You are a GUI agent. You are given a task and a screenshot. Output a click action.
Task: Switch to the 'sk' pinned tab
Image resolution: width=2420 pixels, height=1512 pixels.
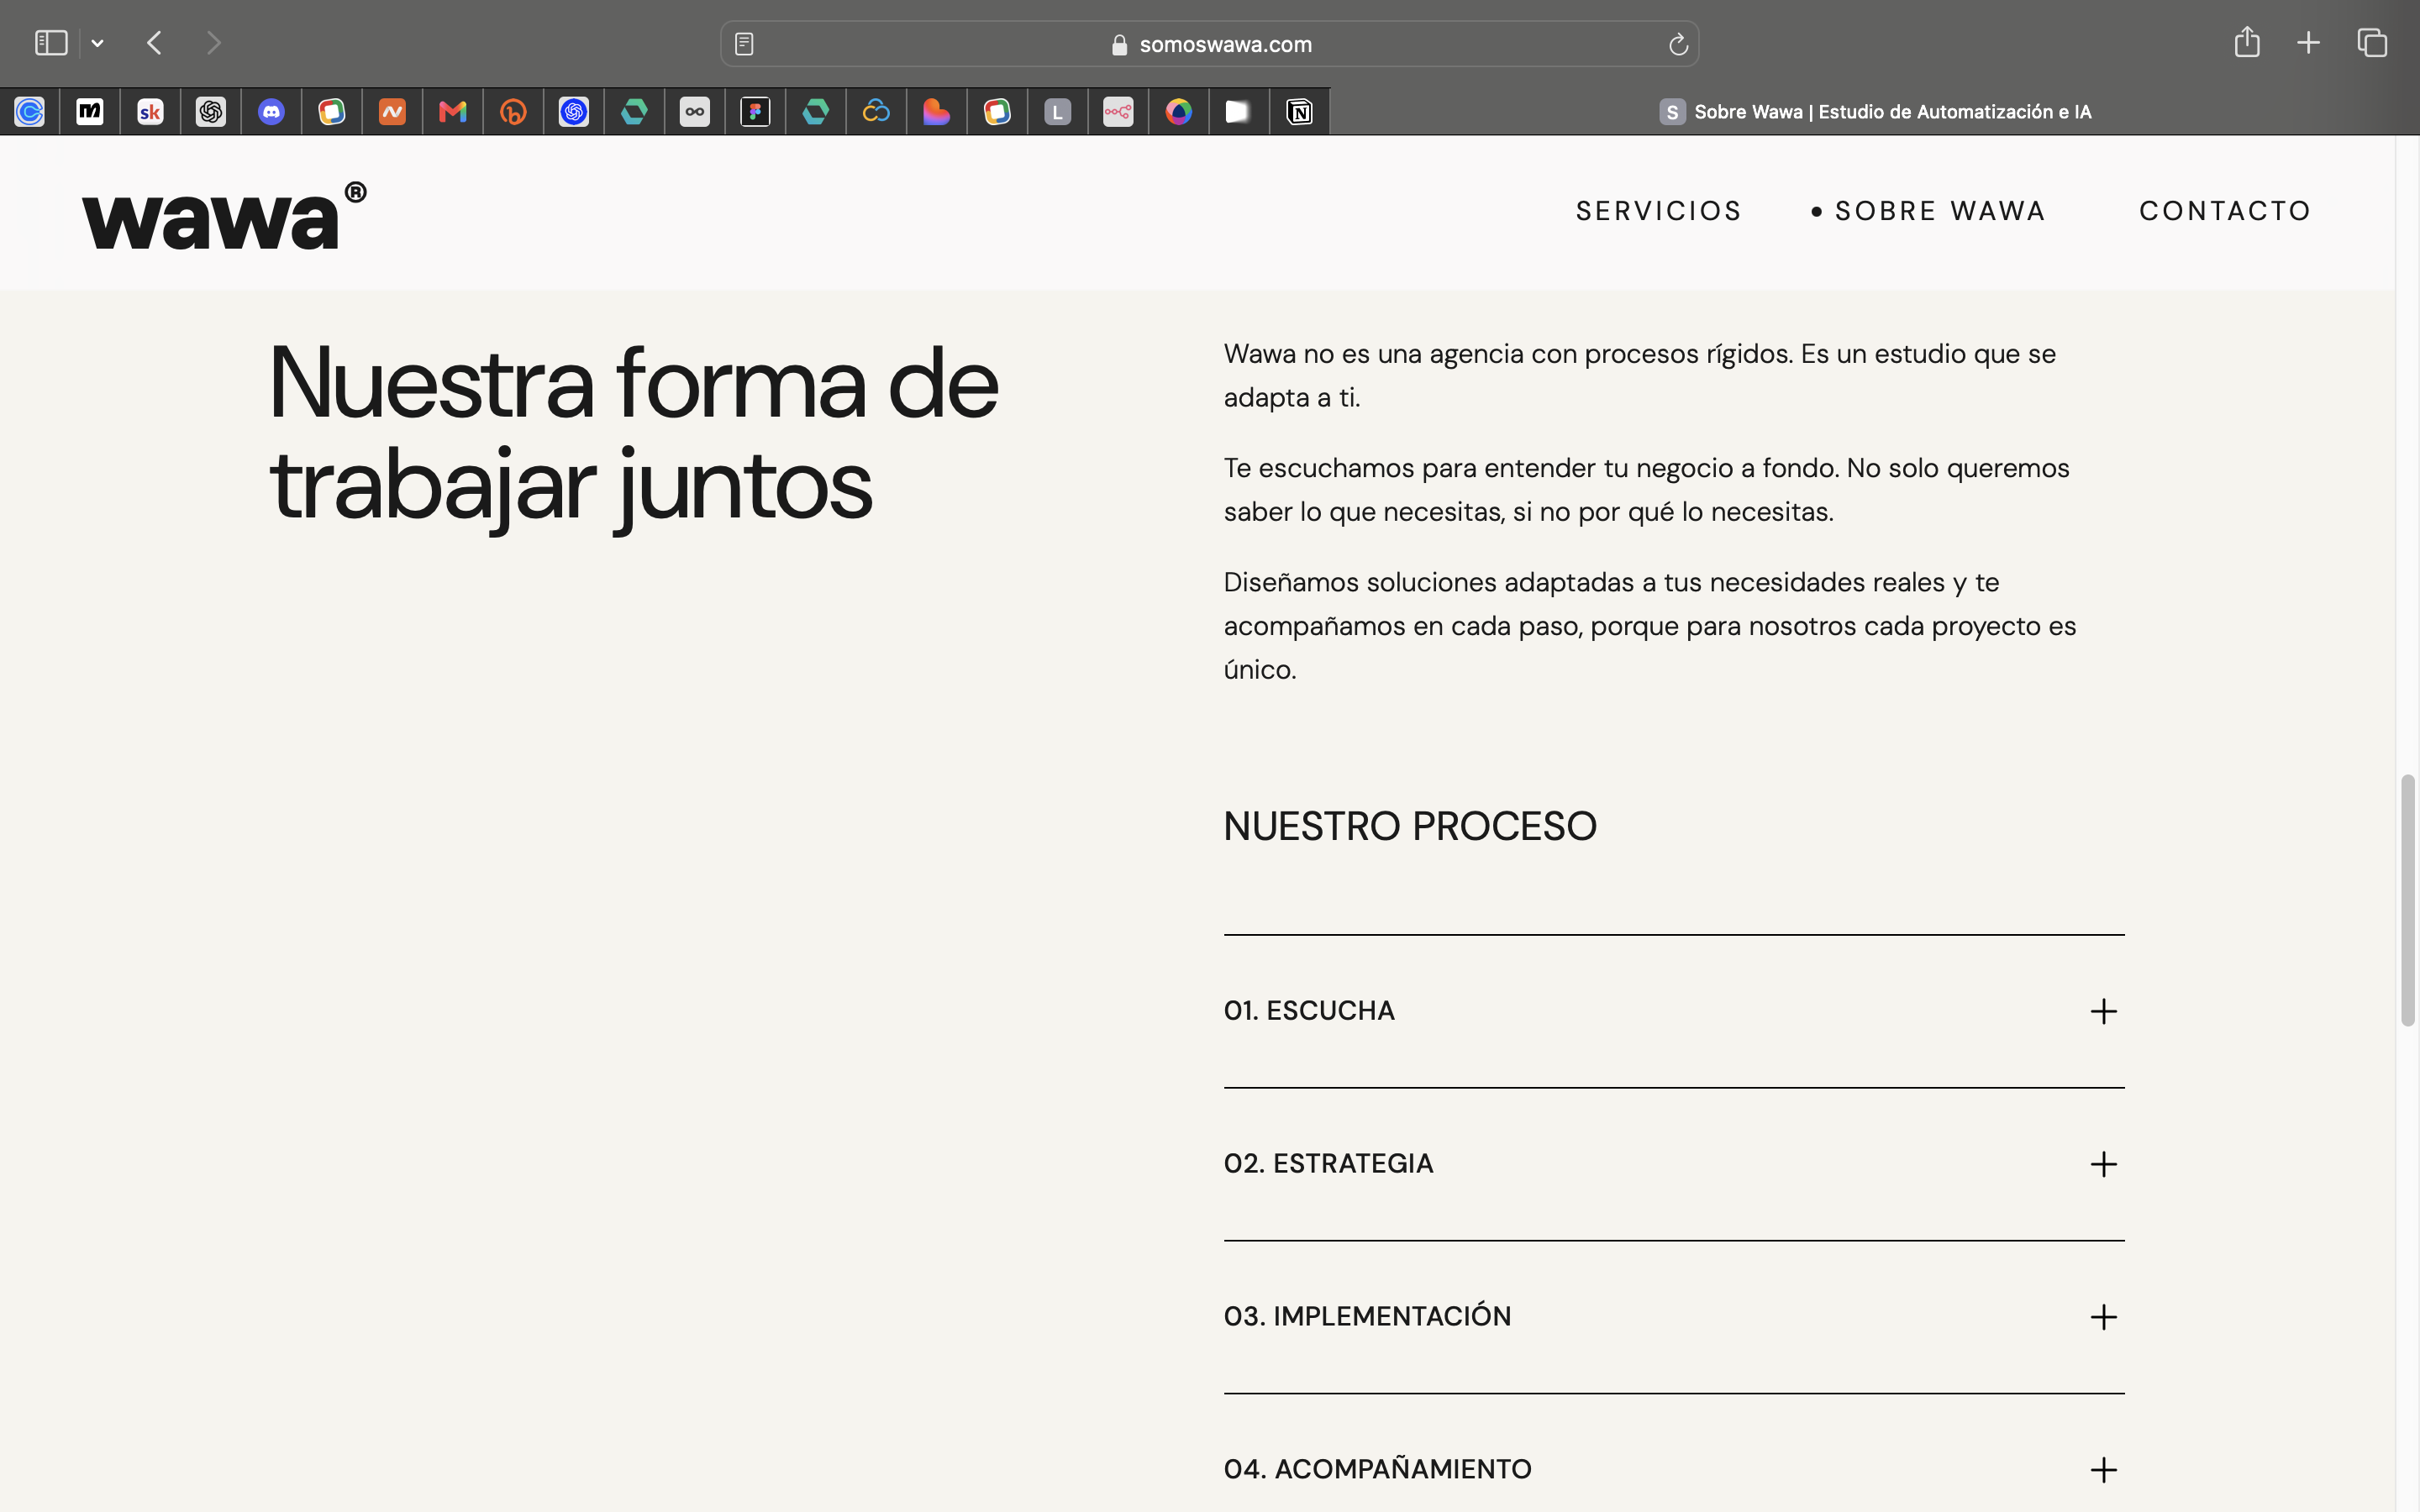click(151, 111)
